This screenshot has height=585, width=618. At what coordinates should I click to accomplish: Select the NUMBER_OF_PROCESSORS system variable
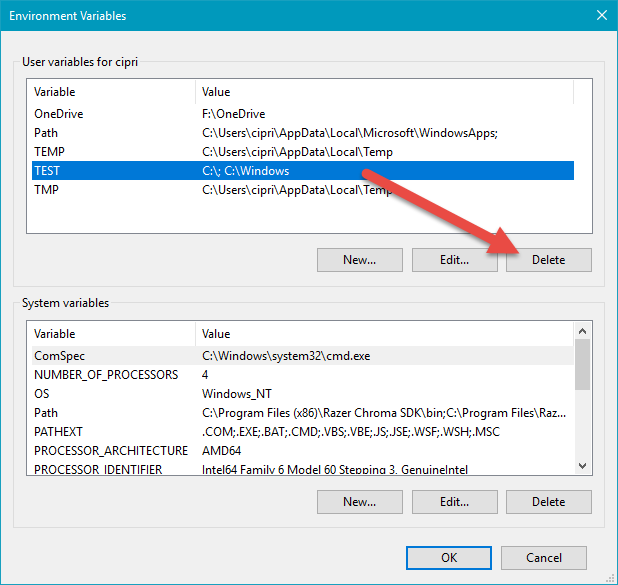303,374
